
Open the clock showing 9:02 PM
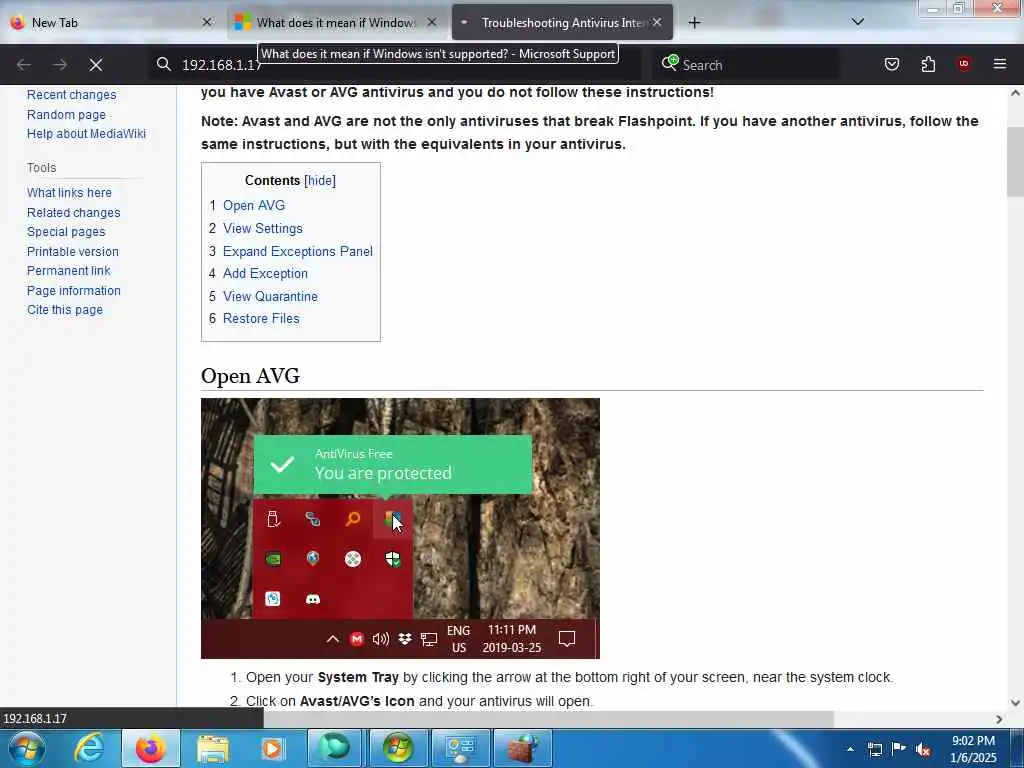click(x=973, y=749)
